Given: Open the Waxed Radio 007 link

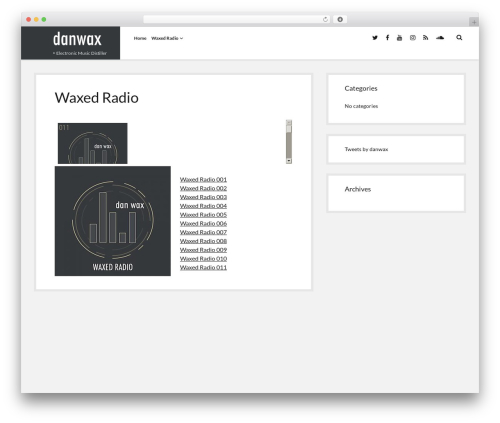Looking at the screenshot, I should click(x=203, y=232).
